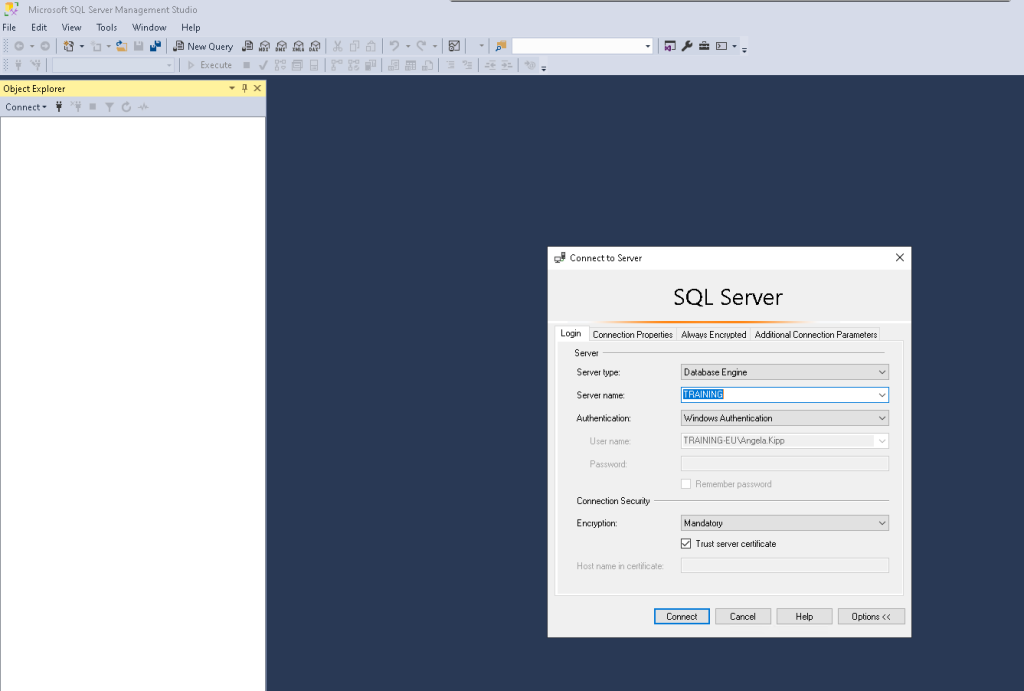This screenshot has height=691, width=1024.
Task: Click the Connect button in dialog
Action: coord(682,617)
